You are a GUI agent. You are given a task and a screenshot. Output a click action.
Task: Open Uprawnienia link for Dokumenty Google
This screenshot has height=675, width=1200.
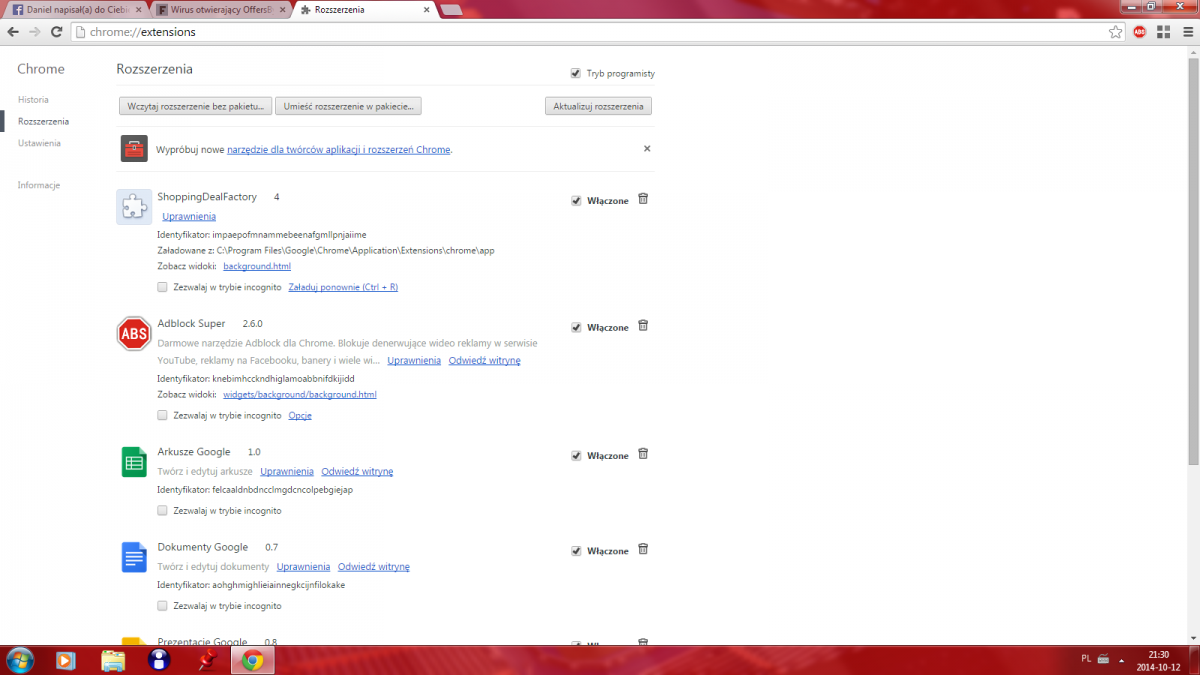[303, 566]
